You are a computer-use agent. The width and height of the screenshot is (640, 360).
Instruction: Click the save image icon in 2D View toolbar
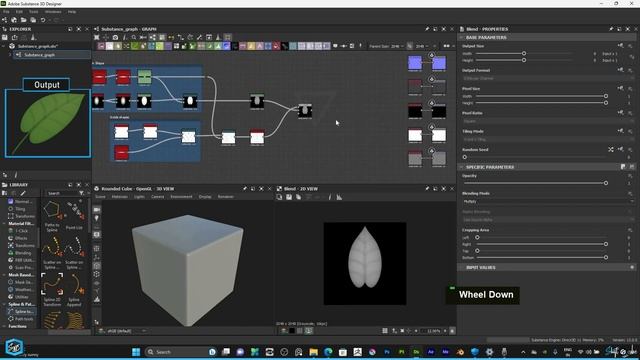click(289, 197)
